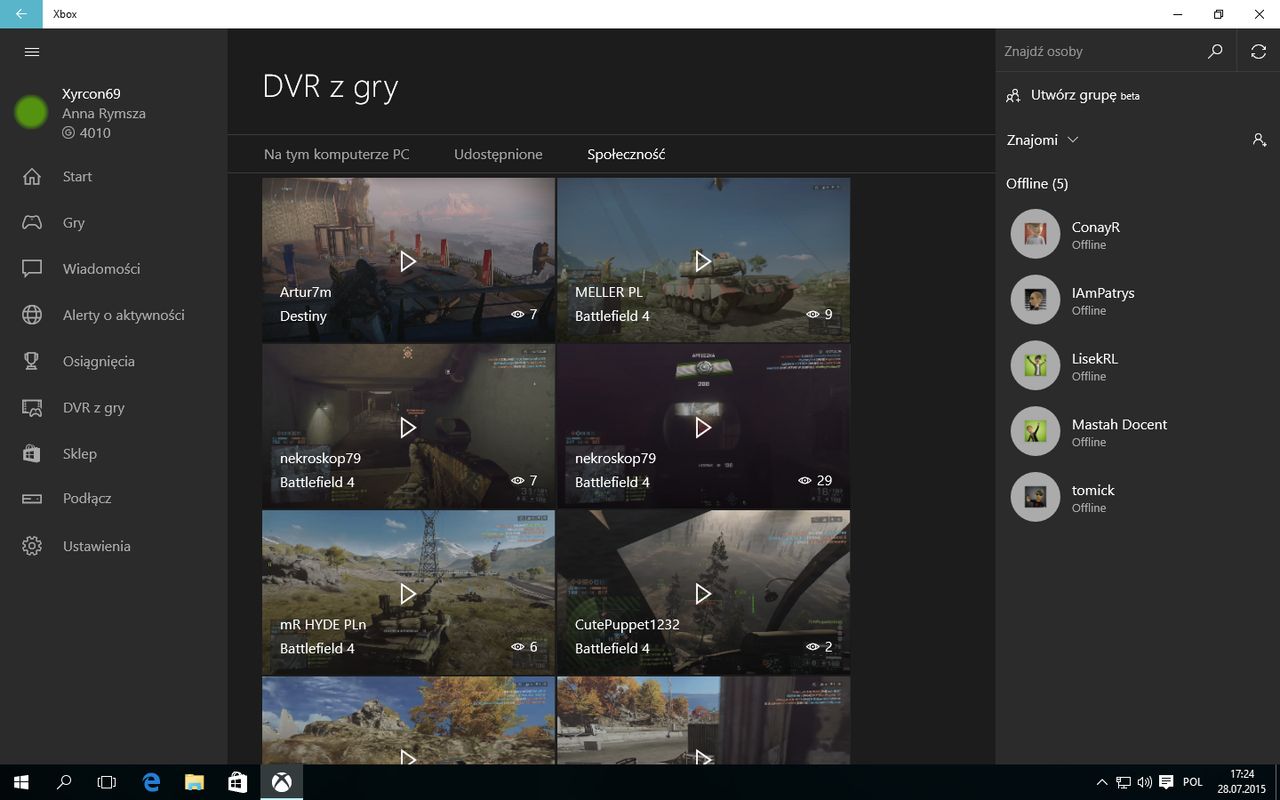Play the mR HYDE PLn clip

tap(408, 593)
